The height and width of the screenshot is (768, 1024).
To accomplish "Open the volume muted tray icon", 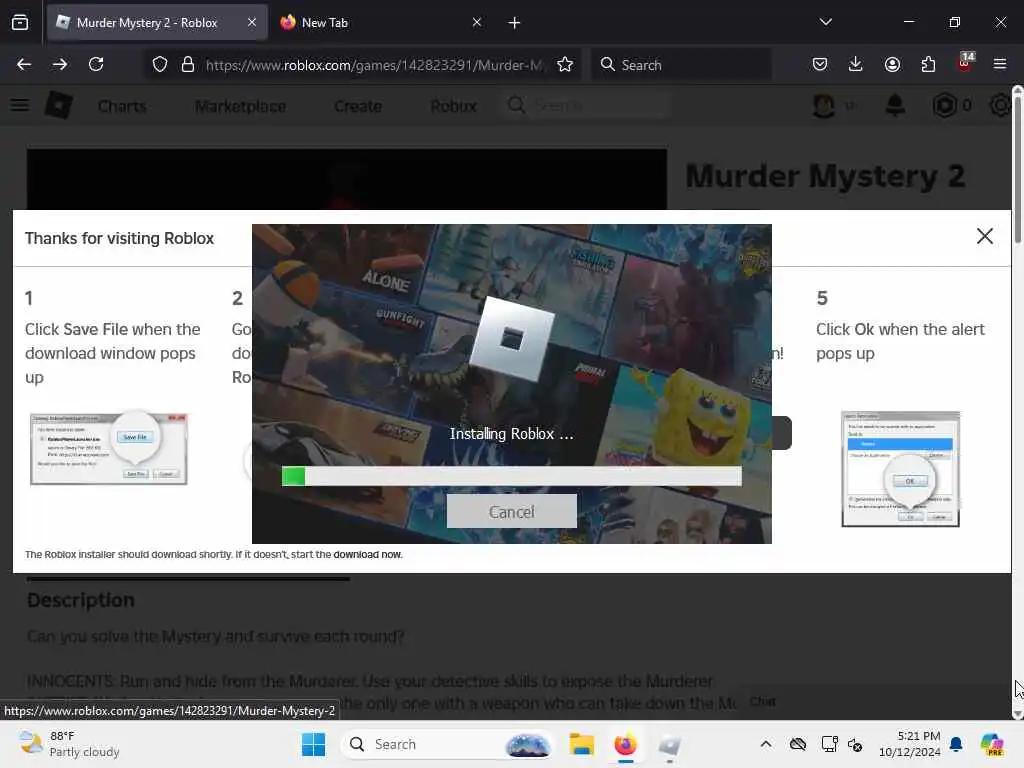I will [855, 744].
